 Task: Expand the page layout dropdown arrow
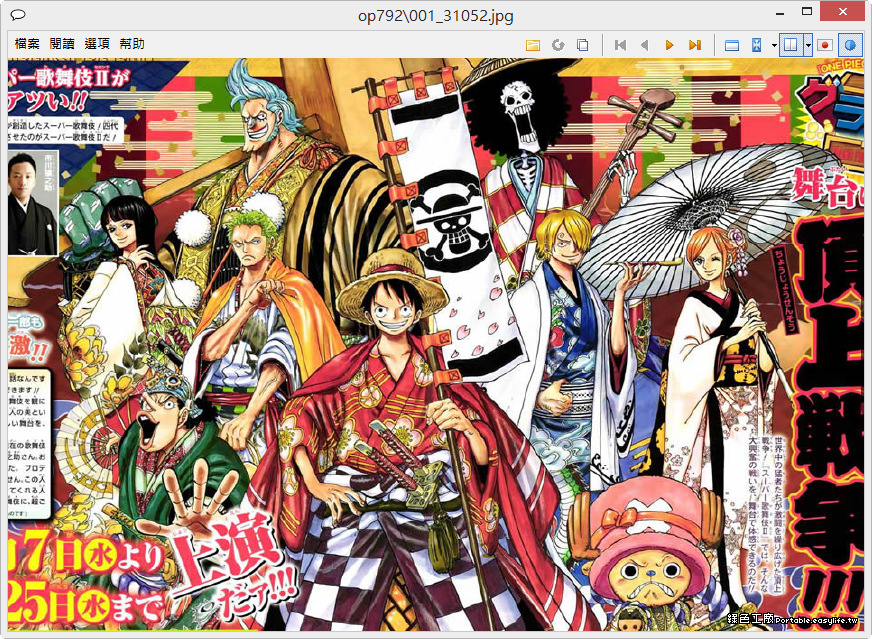click(808, 45)
